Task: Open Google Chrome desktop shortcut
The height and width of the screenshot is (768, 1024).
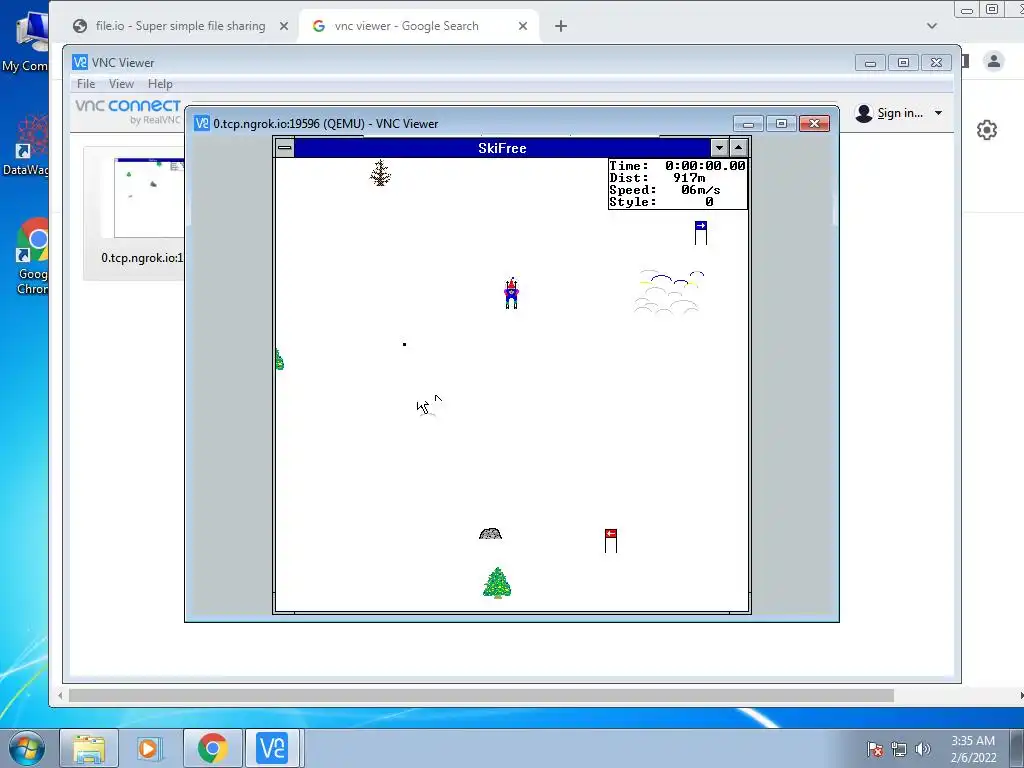Action: click(x=33, y=256)
